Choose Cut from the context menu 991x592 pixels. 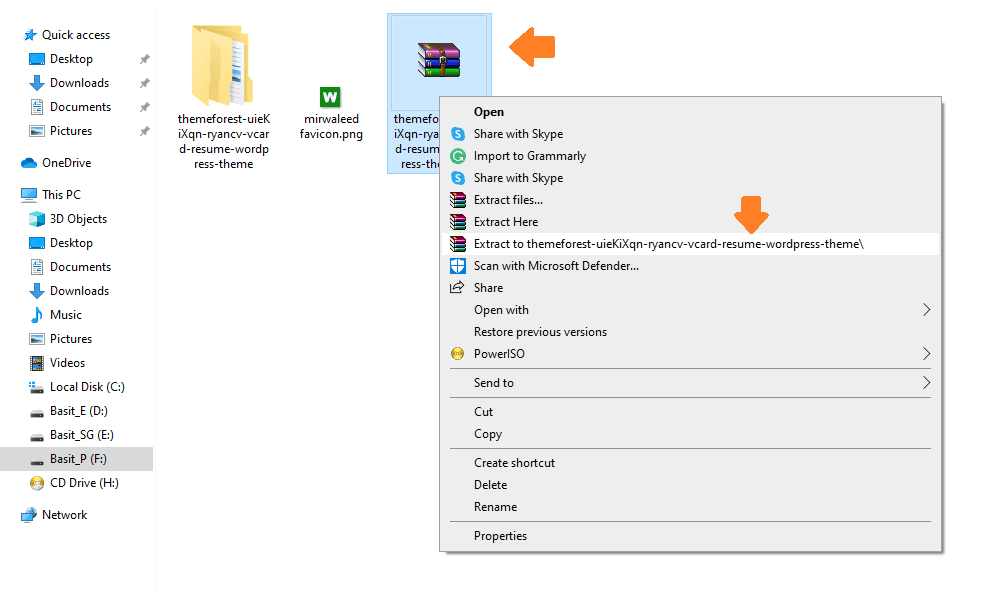(x=690, y=412)
